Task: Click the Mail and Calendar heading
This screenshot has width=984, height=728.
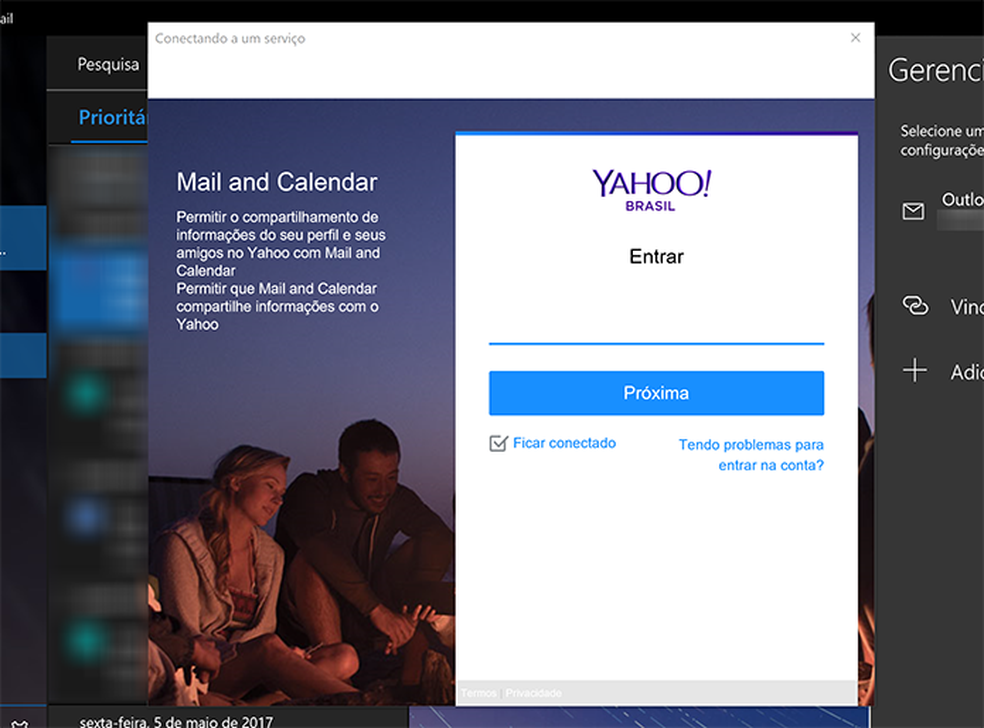Action: [277, 182]
